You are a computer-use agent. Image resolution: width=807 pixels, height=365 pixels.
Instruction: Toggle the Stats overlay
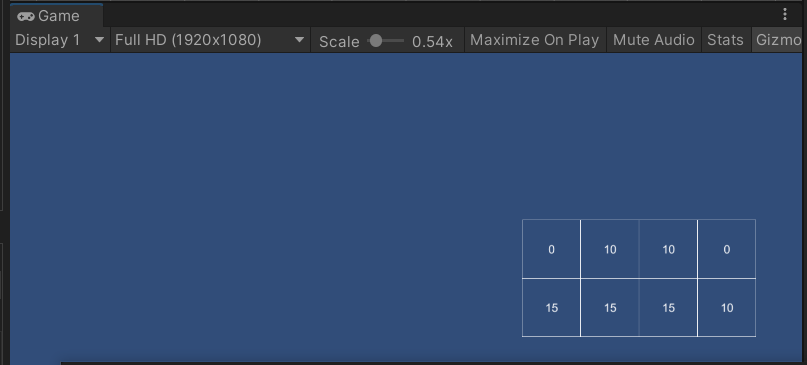[725, 40]
